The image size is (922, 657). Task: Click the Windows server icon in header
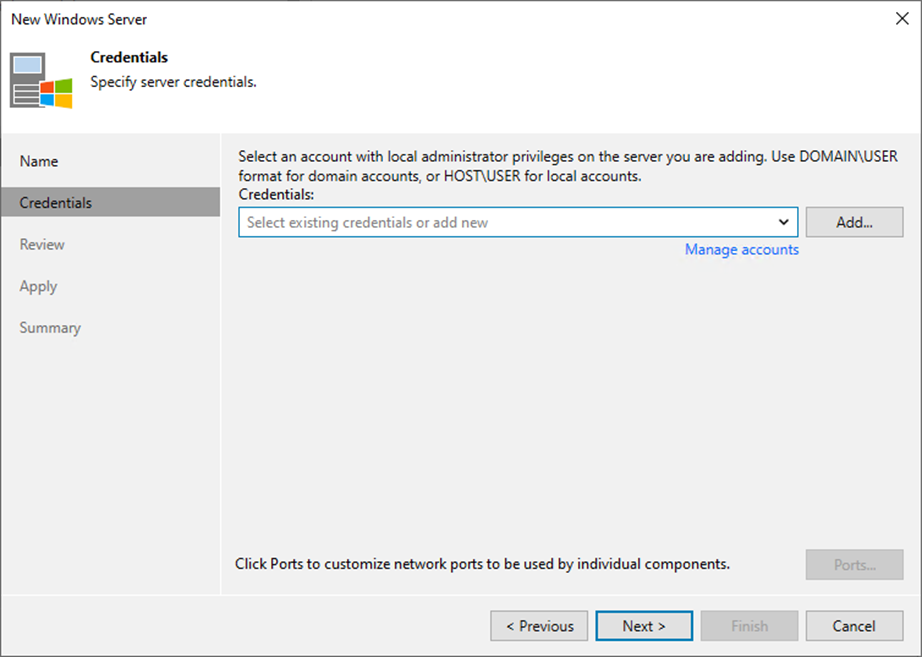coord(41,81)
